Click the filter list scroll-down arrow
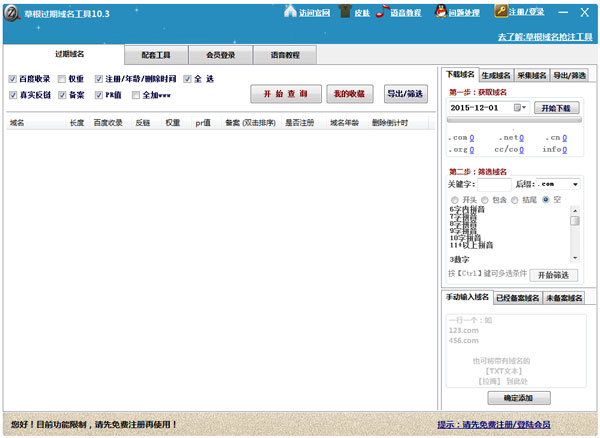Screen dimensions: 600x438 pyautogui.click(x=575, y=259)
